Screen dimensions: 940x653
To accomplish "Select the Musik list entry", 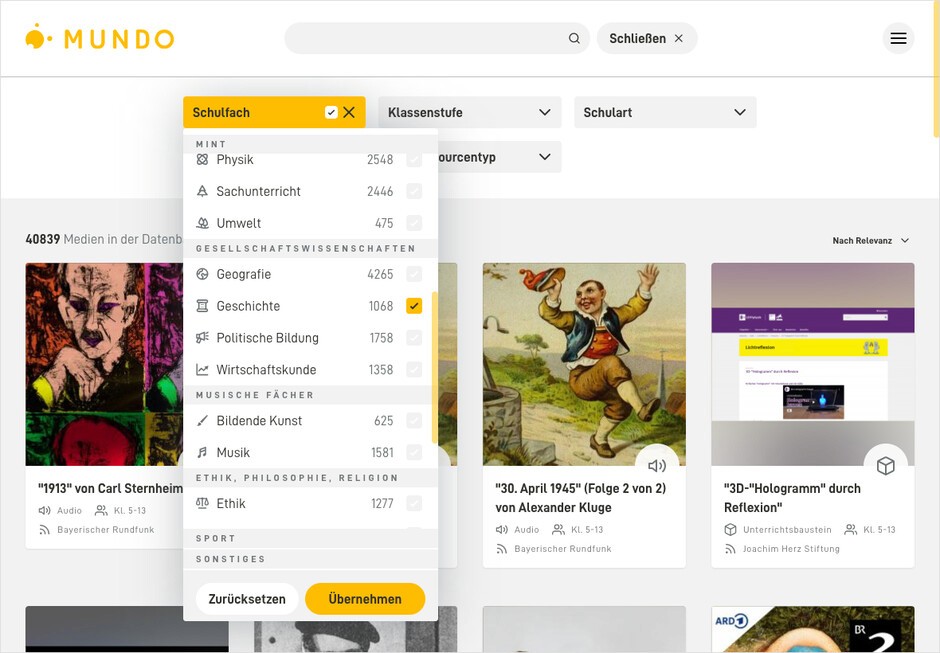I will pos(307,452).
